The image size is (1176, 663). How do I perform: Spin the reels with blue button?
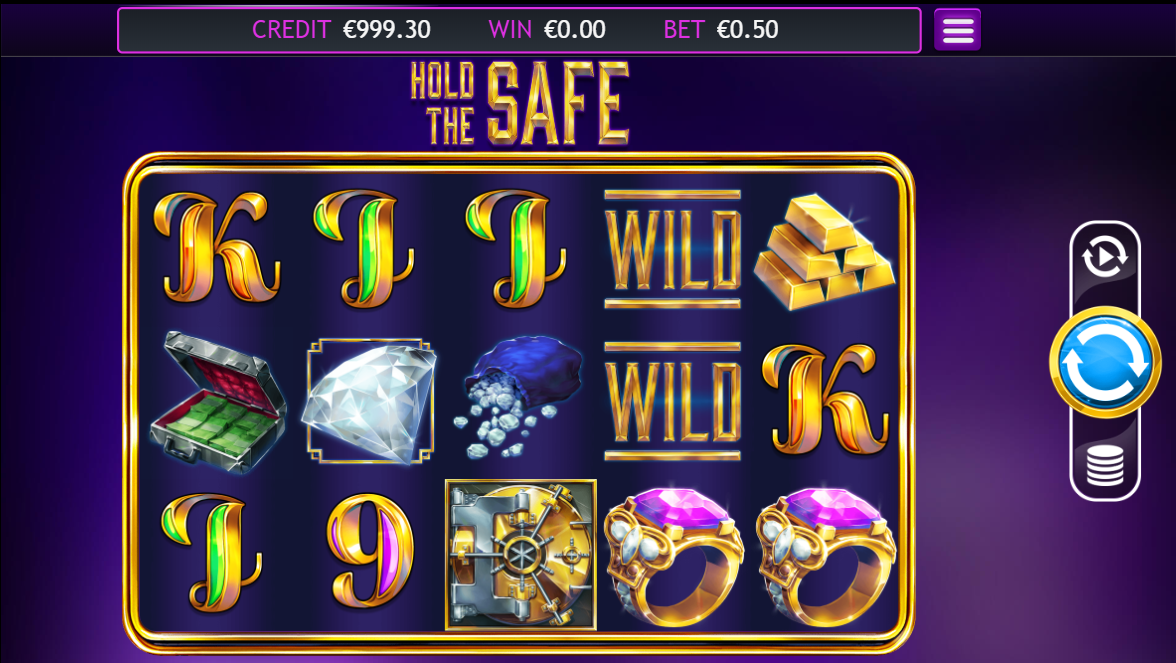point(1105,362)
